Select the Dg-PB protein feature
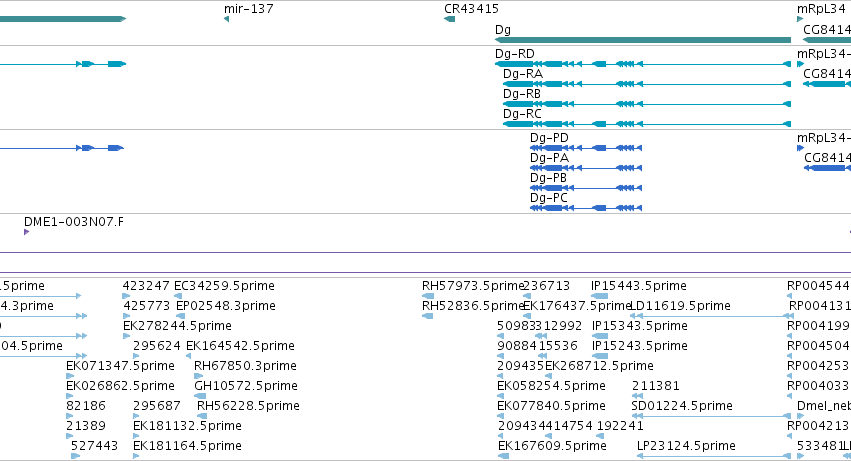 click(586, 188)
